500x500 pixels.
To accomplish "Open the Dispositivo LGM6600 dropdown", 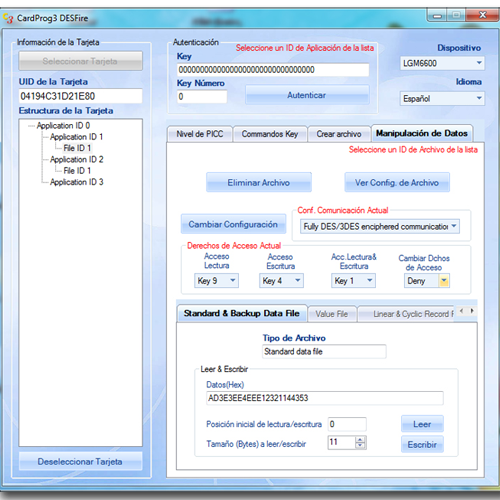I will 479,63.
